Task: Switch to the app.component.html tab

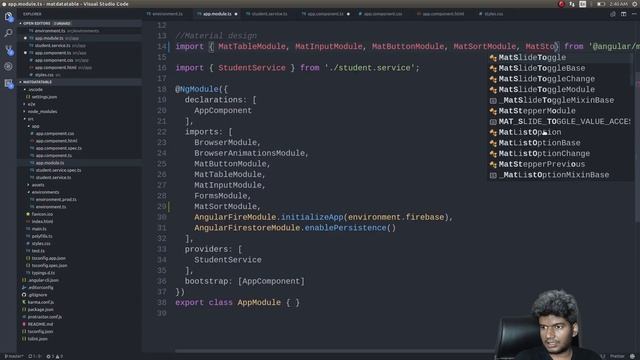Action: (x=442, y=14)
